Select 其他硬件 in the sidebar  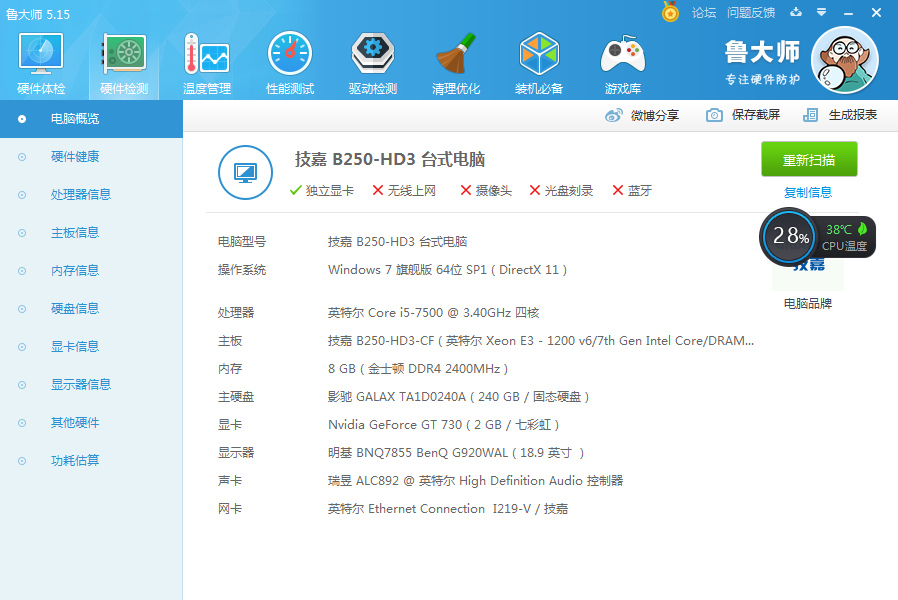pos(91,423)
